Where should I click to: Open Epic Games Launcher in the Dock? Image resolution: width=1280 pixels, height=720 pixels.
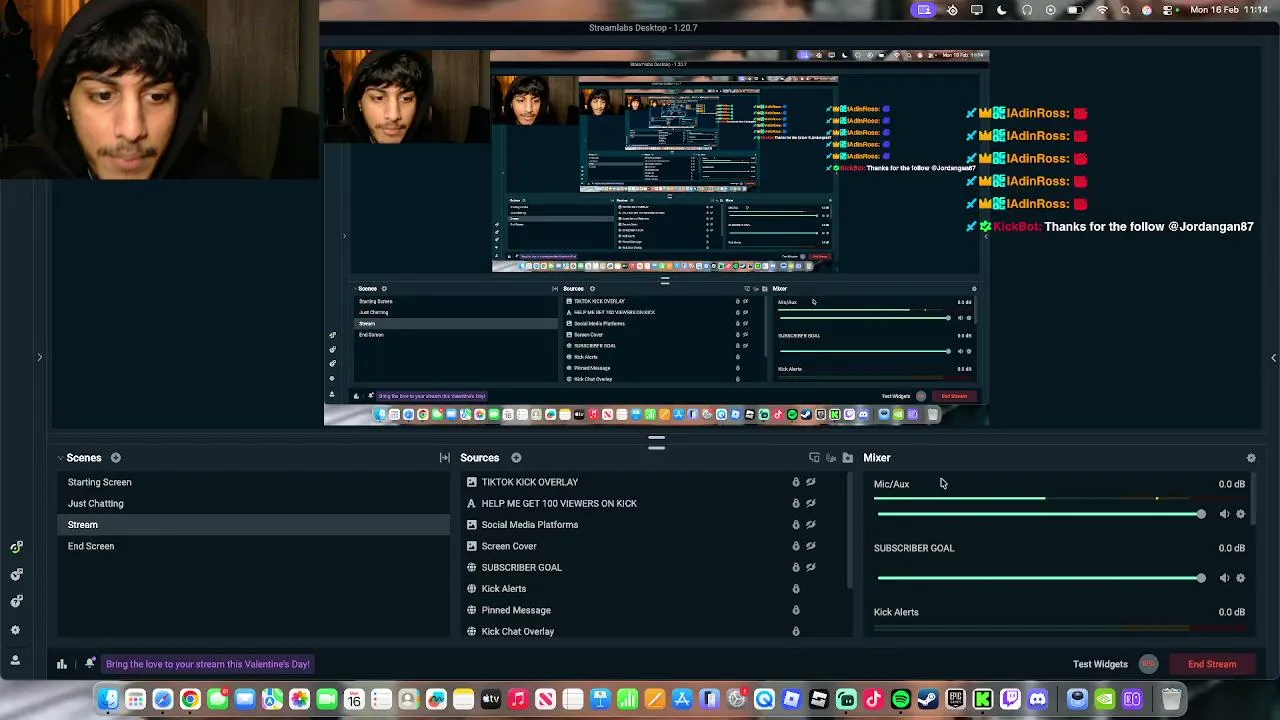pyautogui.click(x=955, y=699)
